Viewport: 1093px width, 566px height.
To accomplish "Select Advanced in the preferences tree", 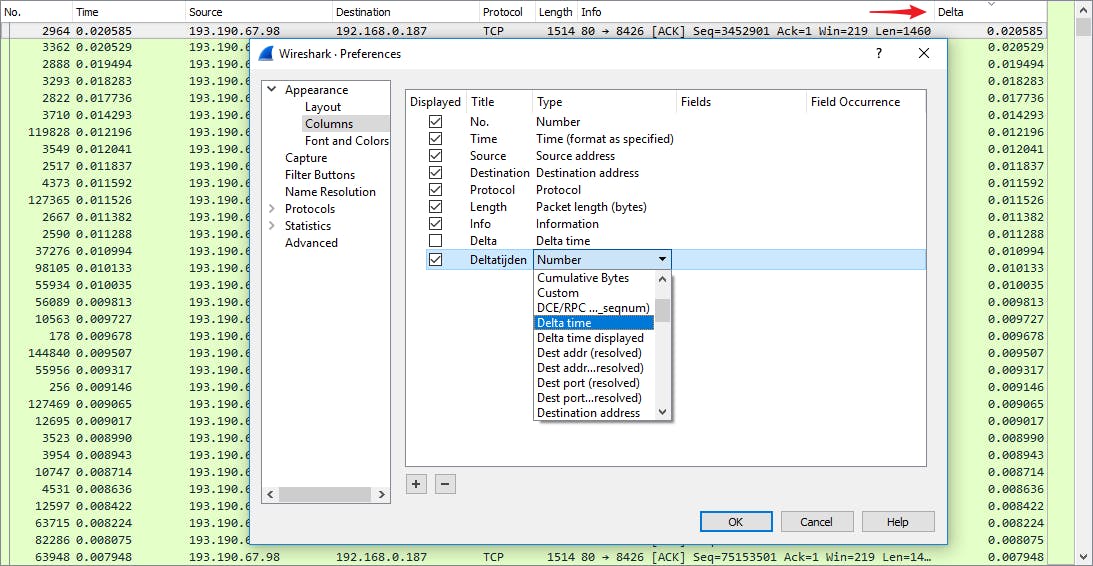I will (x=311, y=243).
